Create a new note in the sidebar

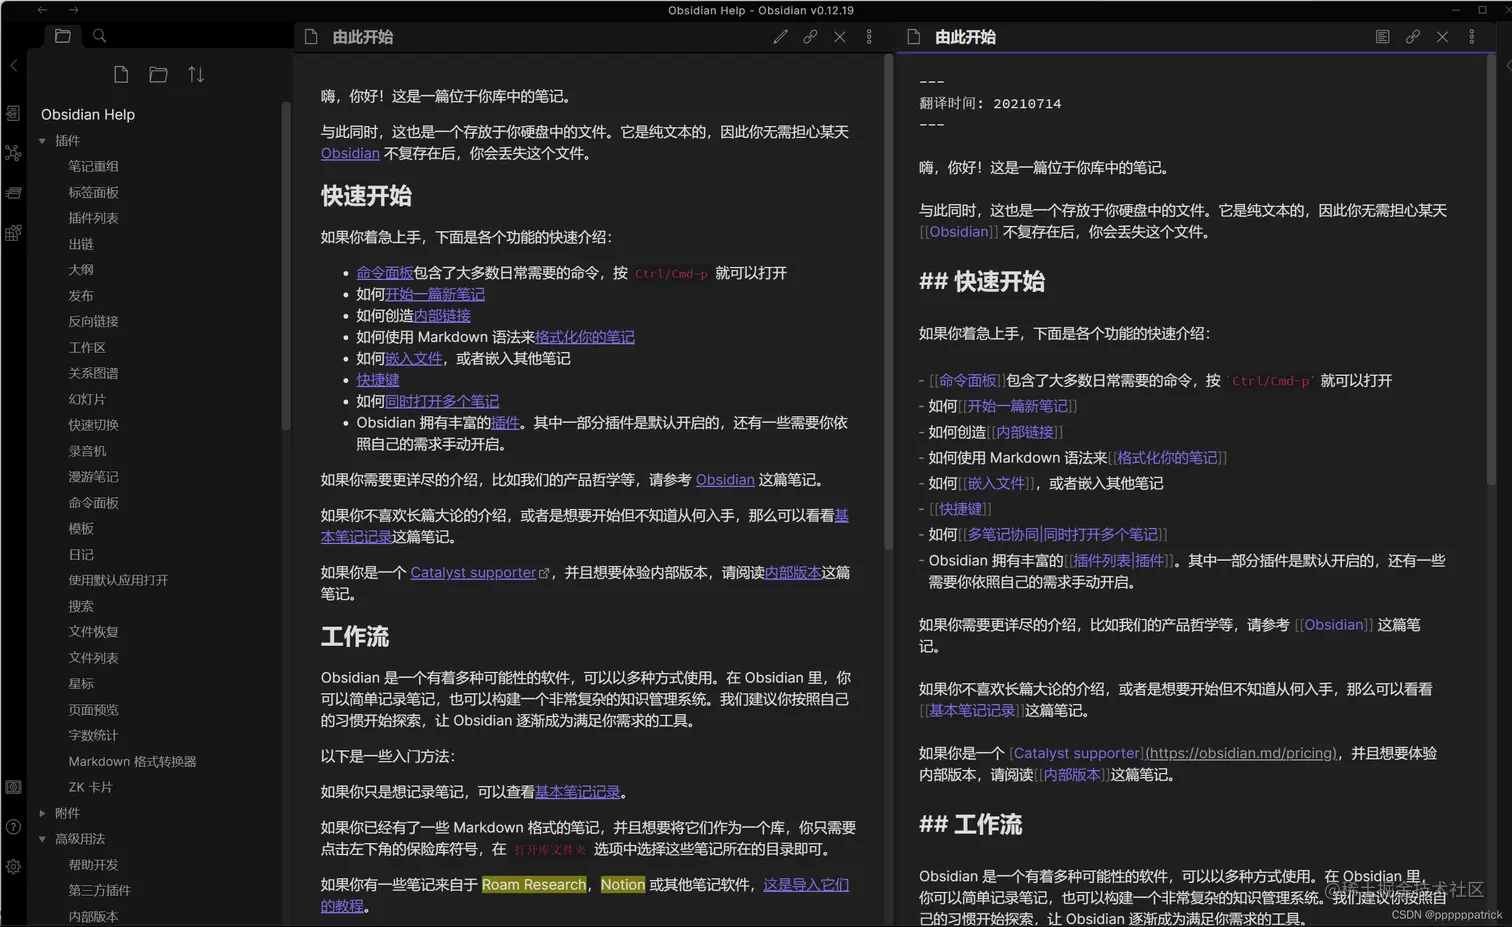click(121, 73)
